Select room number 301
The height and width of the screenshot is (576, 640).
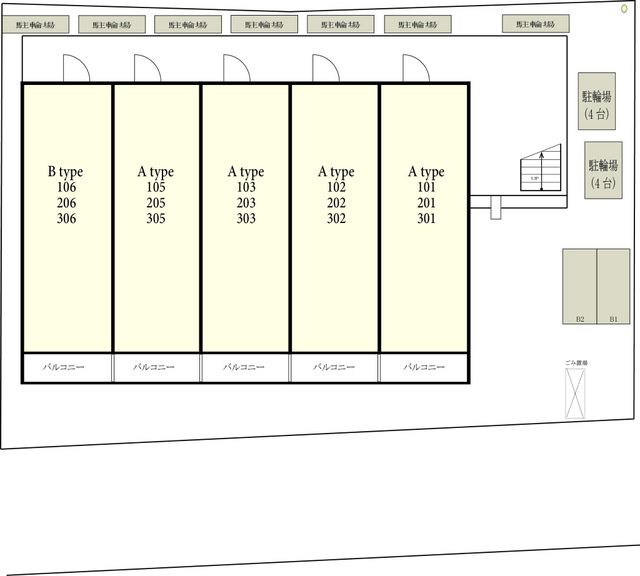(x=427, y=218)
